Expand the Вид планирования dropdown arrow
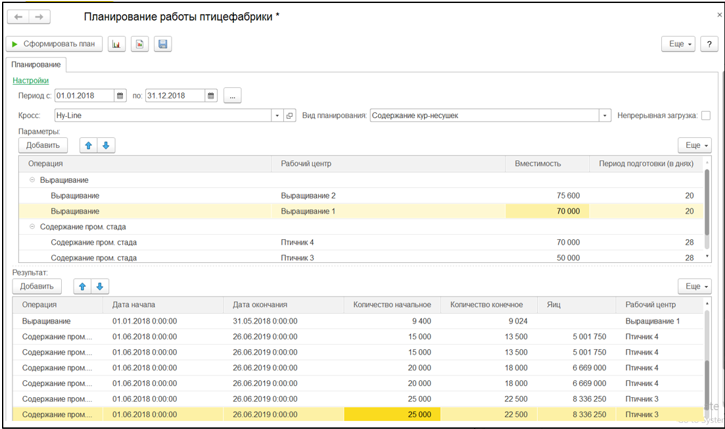This screenshot has width=725, height=429. [605, 116]
